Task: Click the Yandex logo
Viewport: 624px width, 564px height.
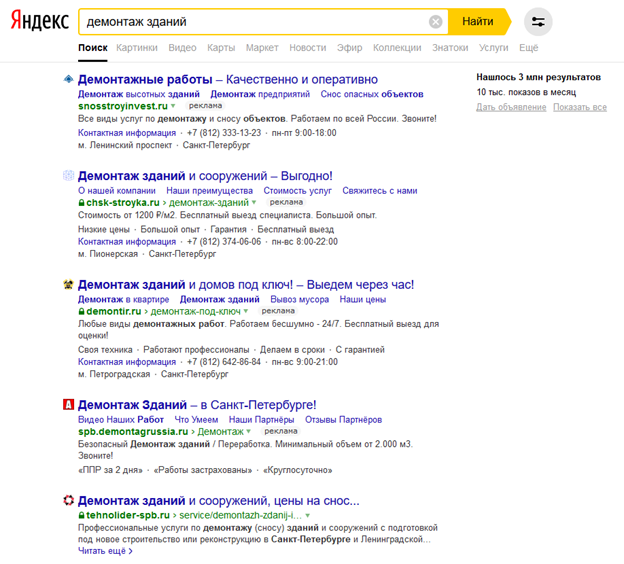Action: 39,21
